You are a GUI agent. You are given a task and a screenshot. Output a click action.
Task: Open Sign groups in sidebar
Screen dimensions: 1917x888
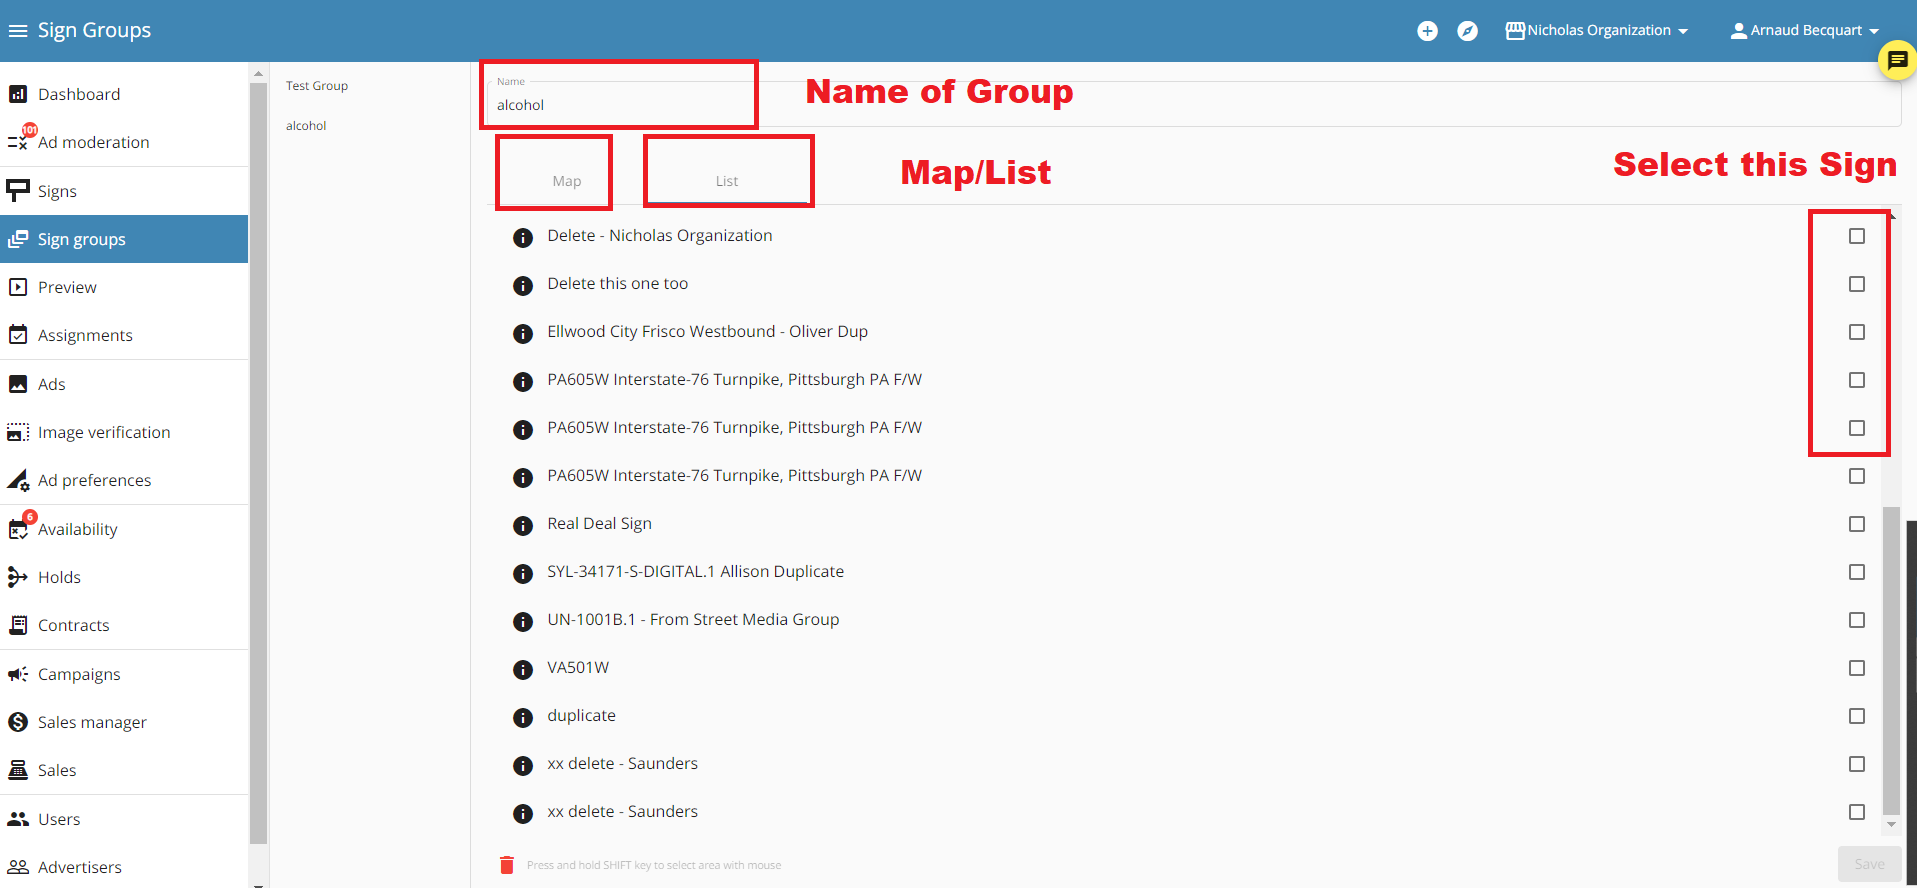coord(124,239)
